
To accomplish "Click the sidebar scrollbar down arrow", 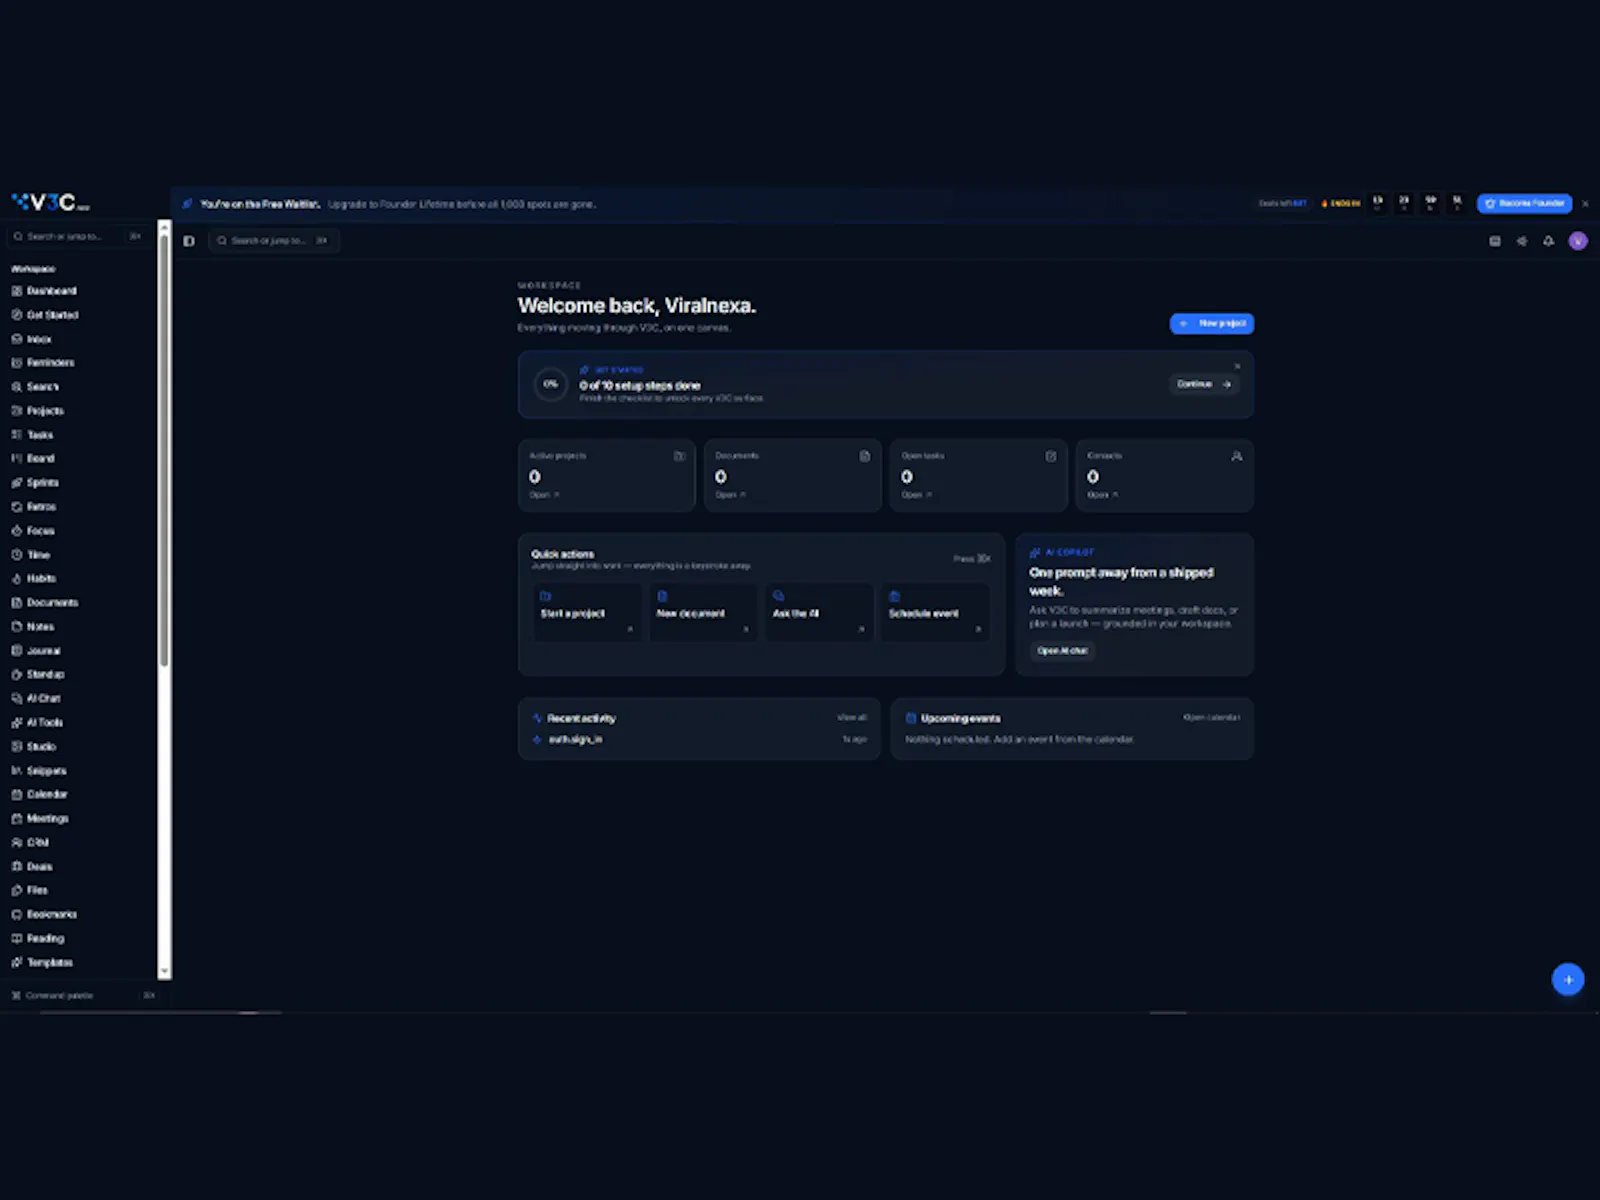I will [164, 972].
